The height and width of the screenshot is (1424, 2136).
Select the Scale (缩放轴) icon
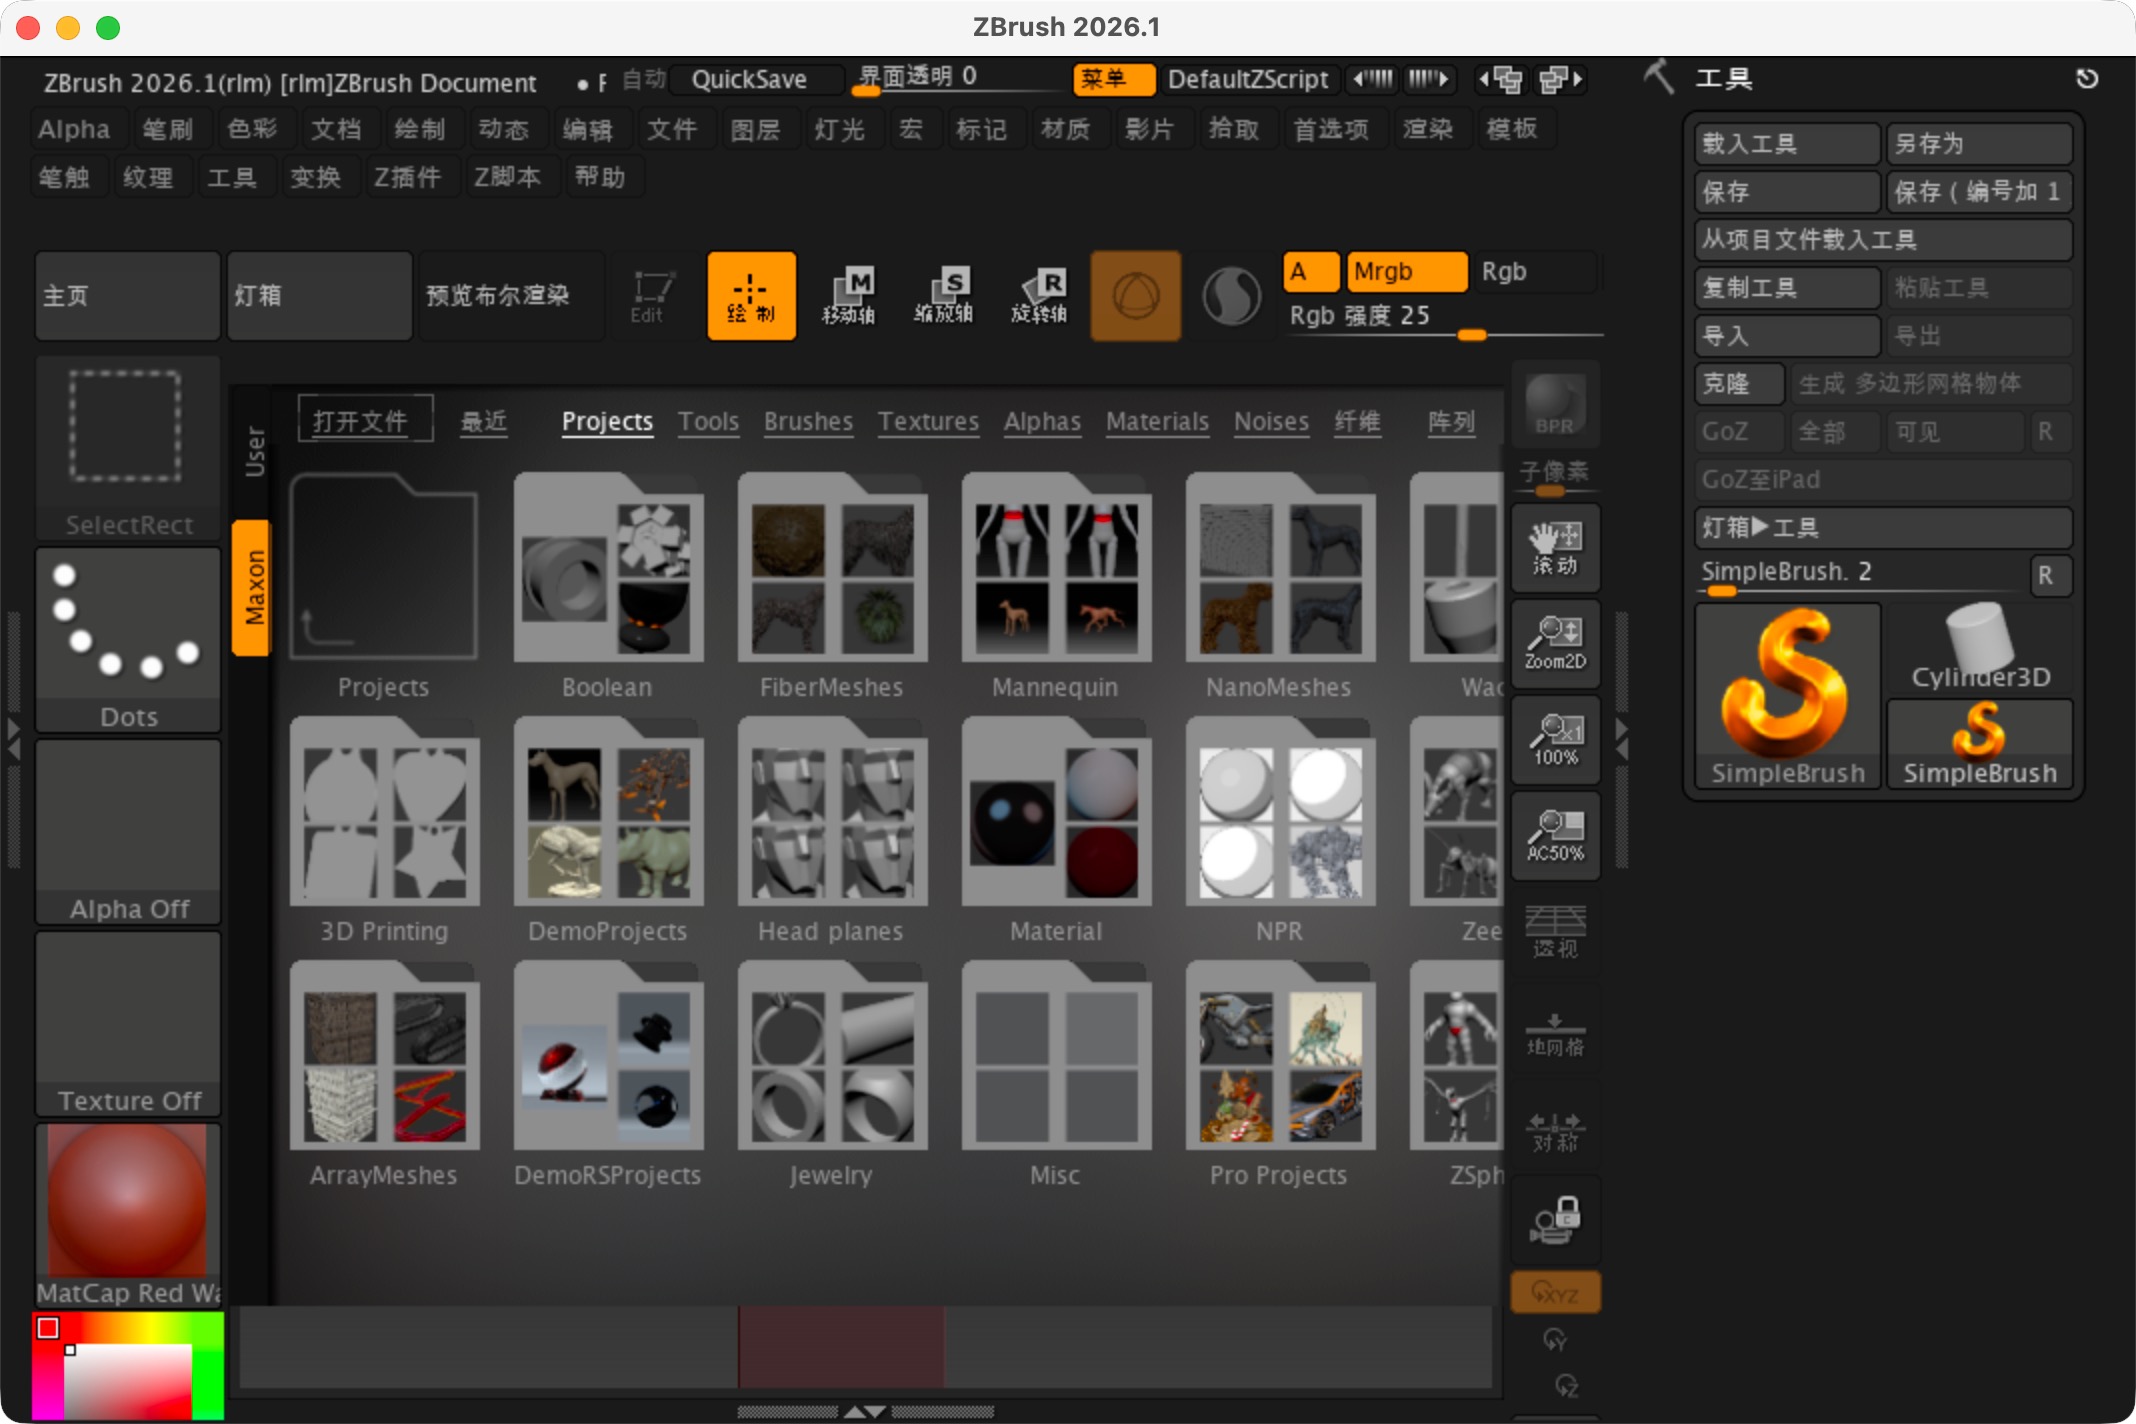944,295
